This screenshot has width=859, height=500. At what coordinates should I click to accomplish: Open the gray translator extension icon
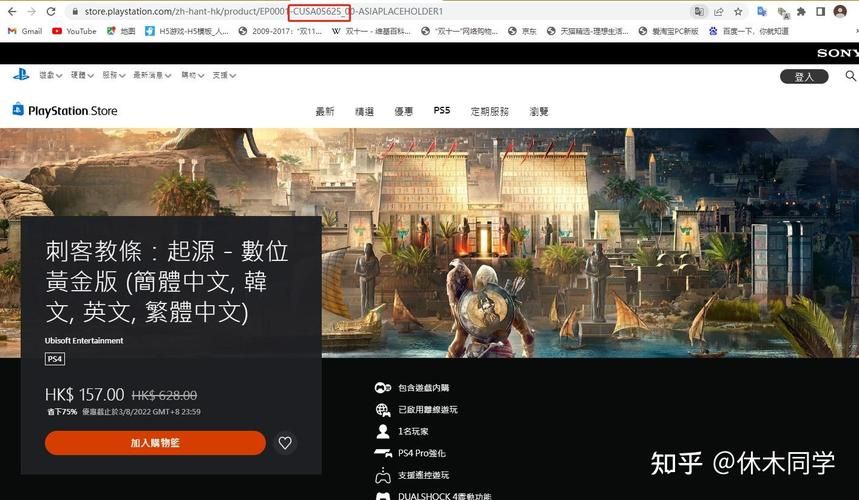[782, 12]
